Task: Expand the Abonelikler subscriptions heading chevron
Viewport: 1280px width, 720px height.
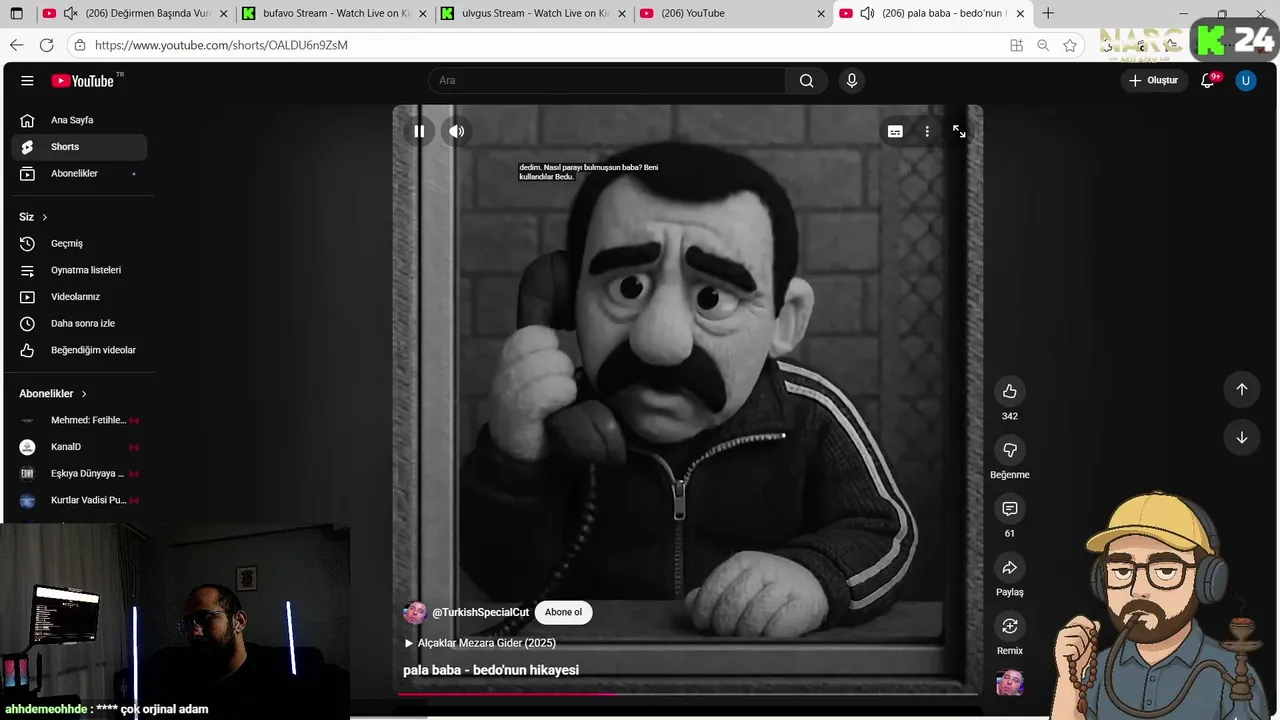Action: (84, 394)
